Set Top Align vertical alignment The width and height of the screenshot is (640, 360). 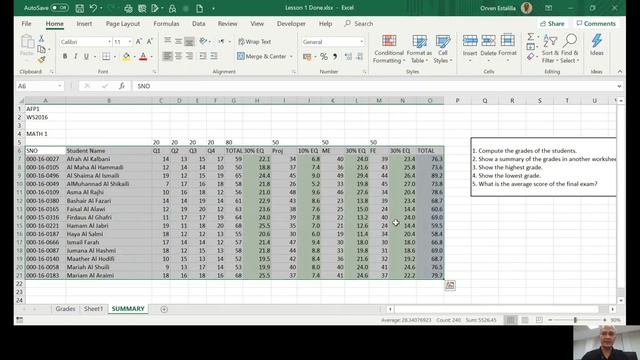click(167, 41)
